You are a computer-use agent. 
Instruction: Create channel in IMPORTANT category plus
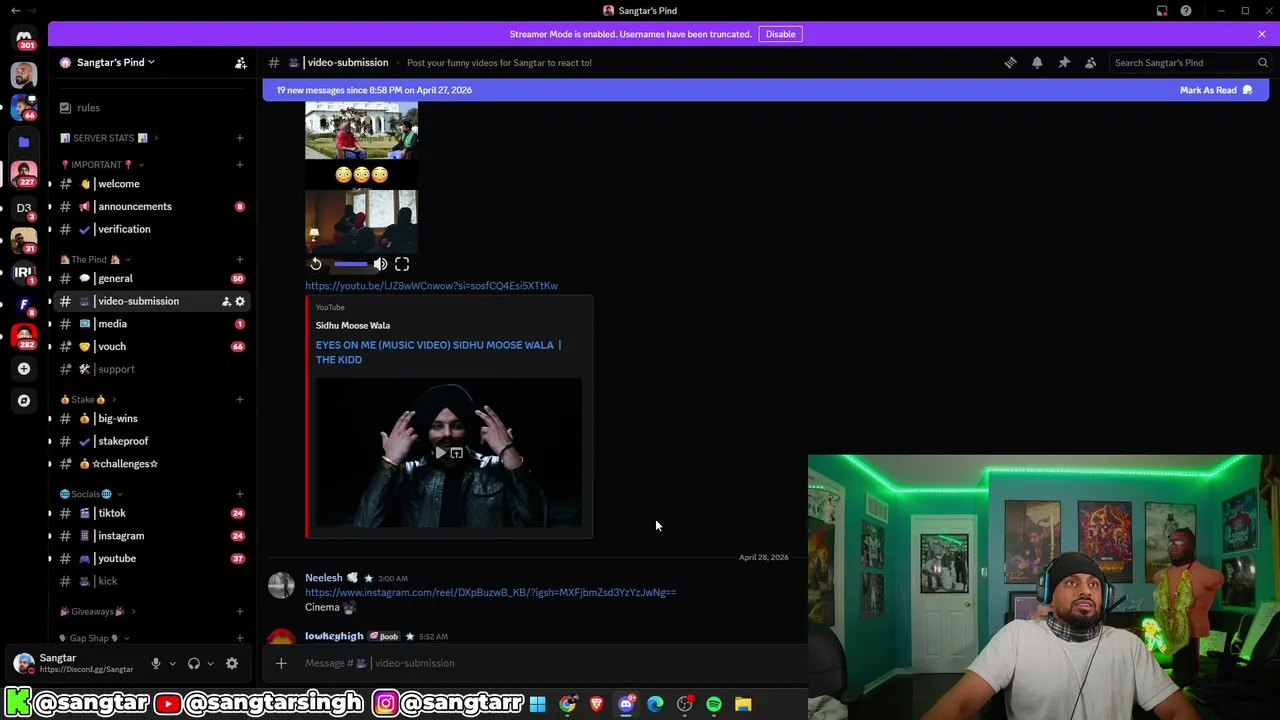coord(240,164)
